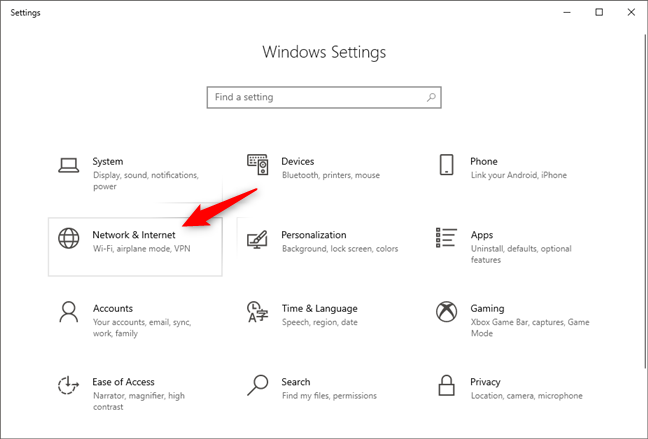Open Gaming settings title

[487, 308]
